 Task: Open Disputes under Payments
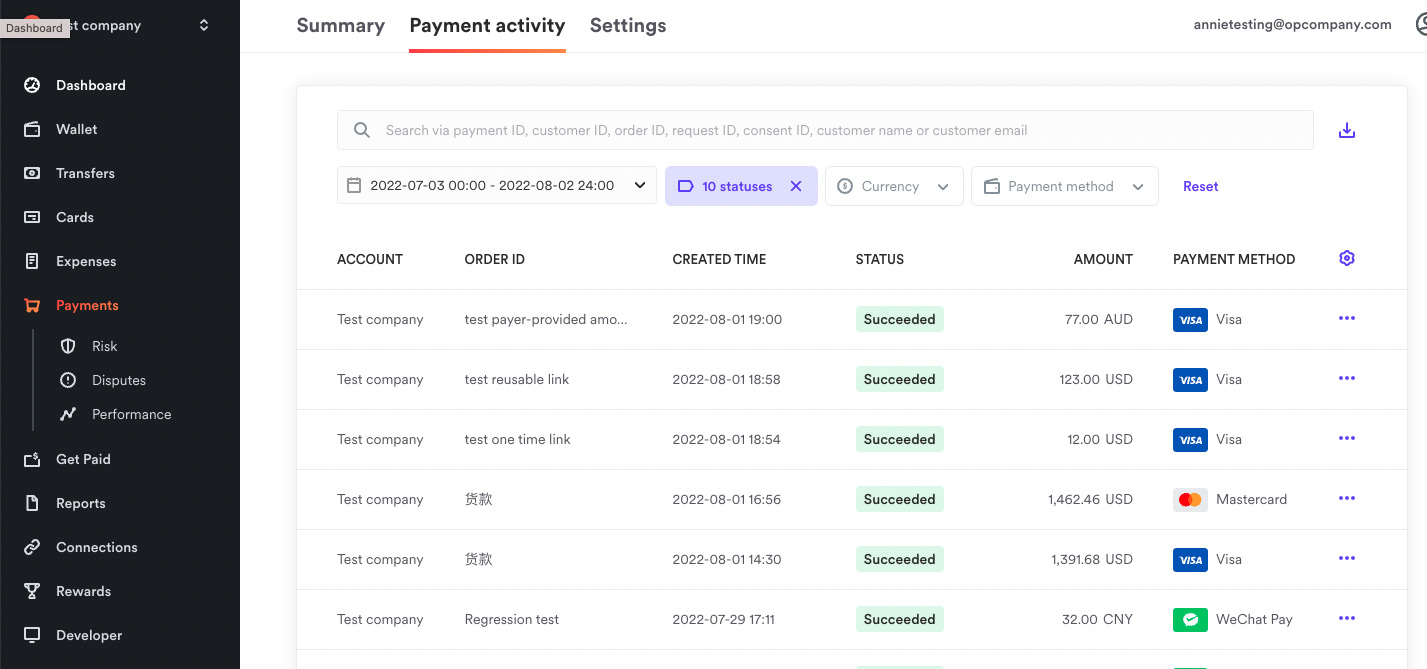coord(118,380)
